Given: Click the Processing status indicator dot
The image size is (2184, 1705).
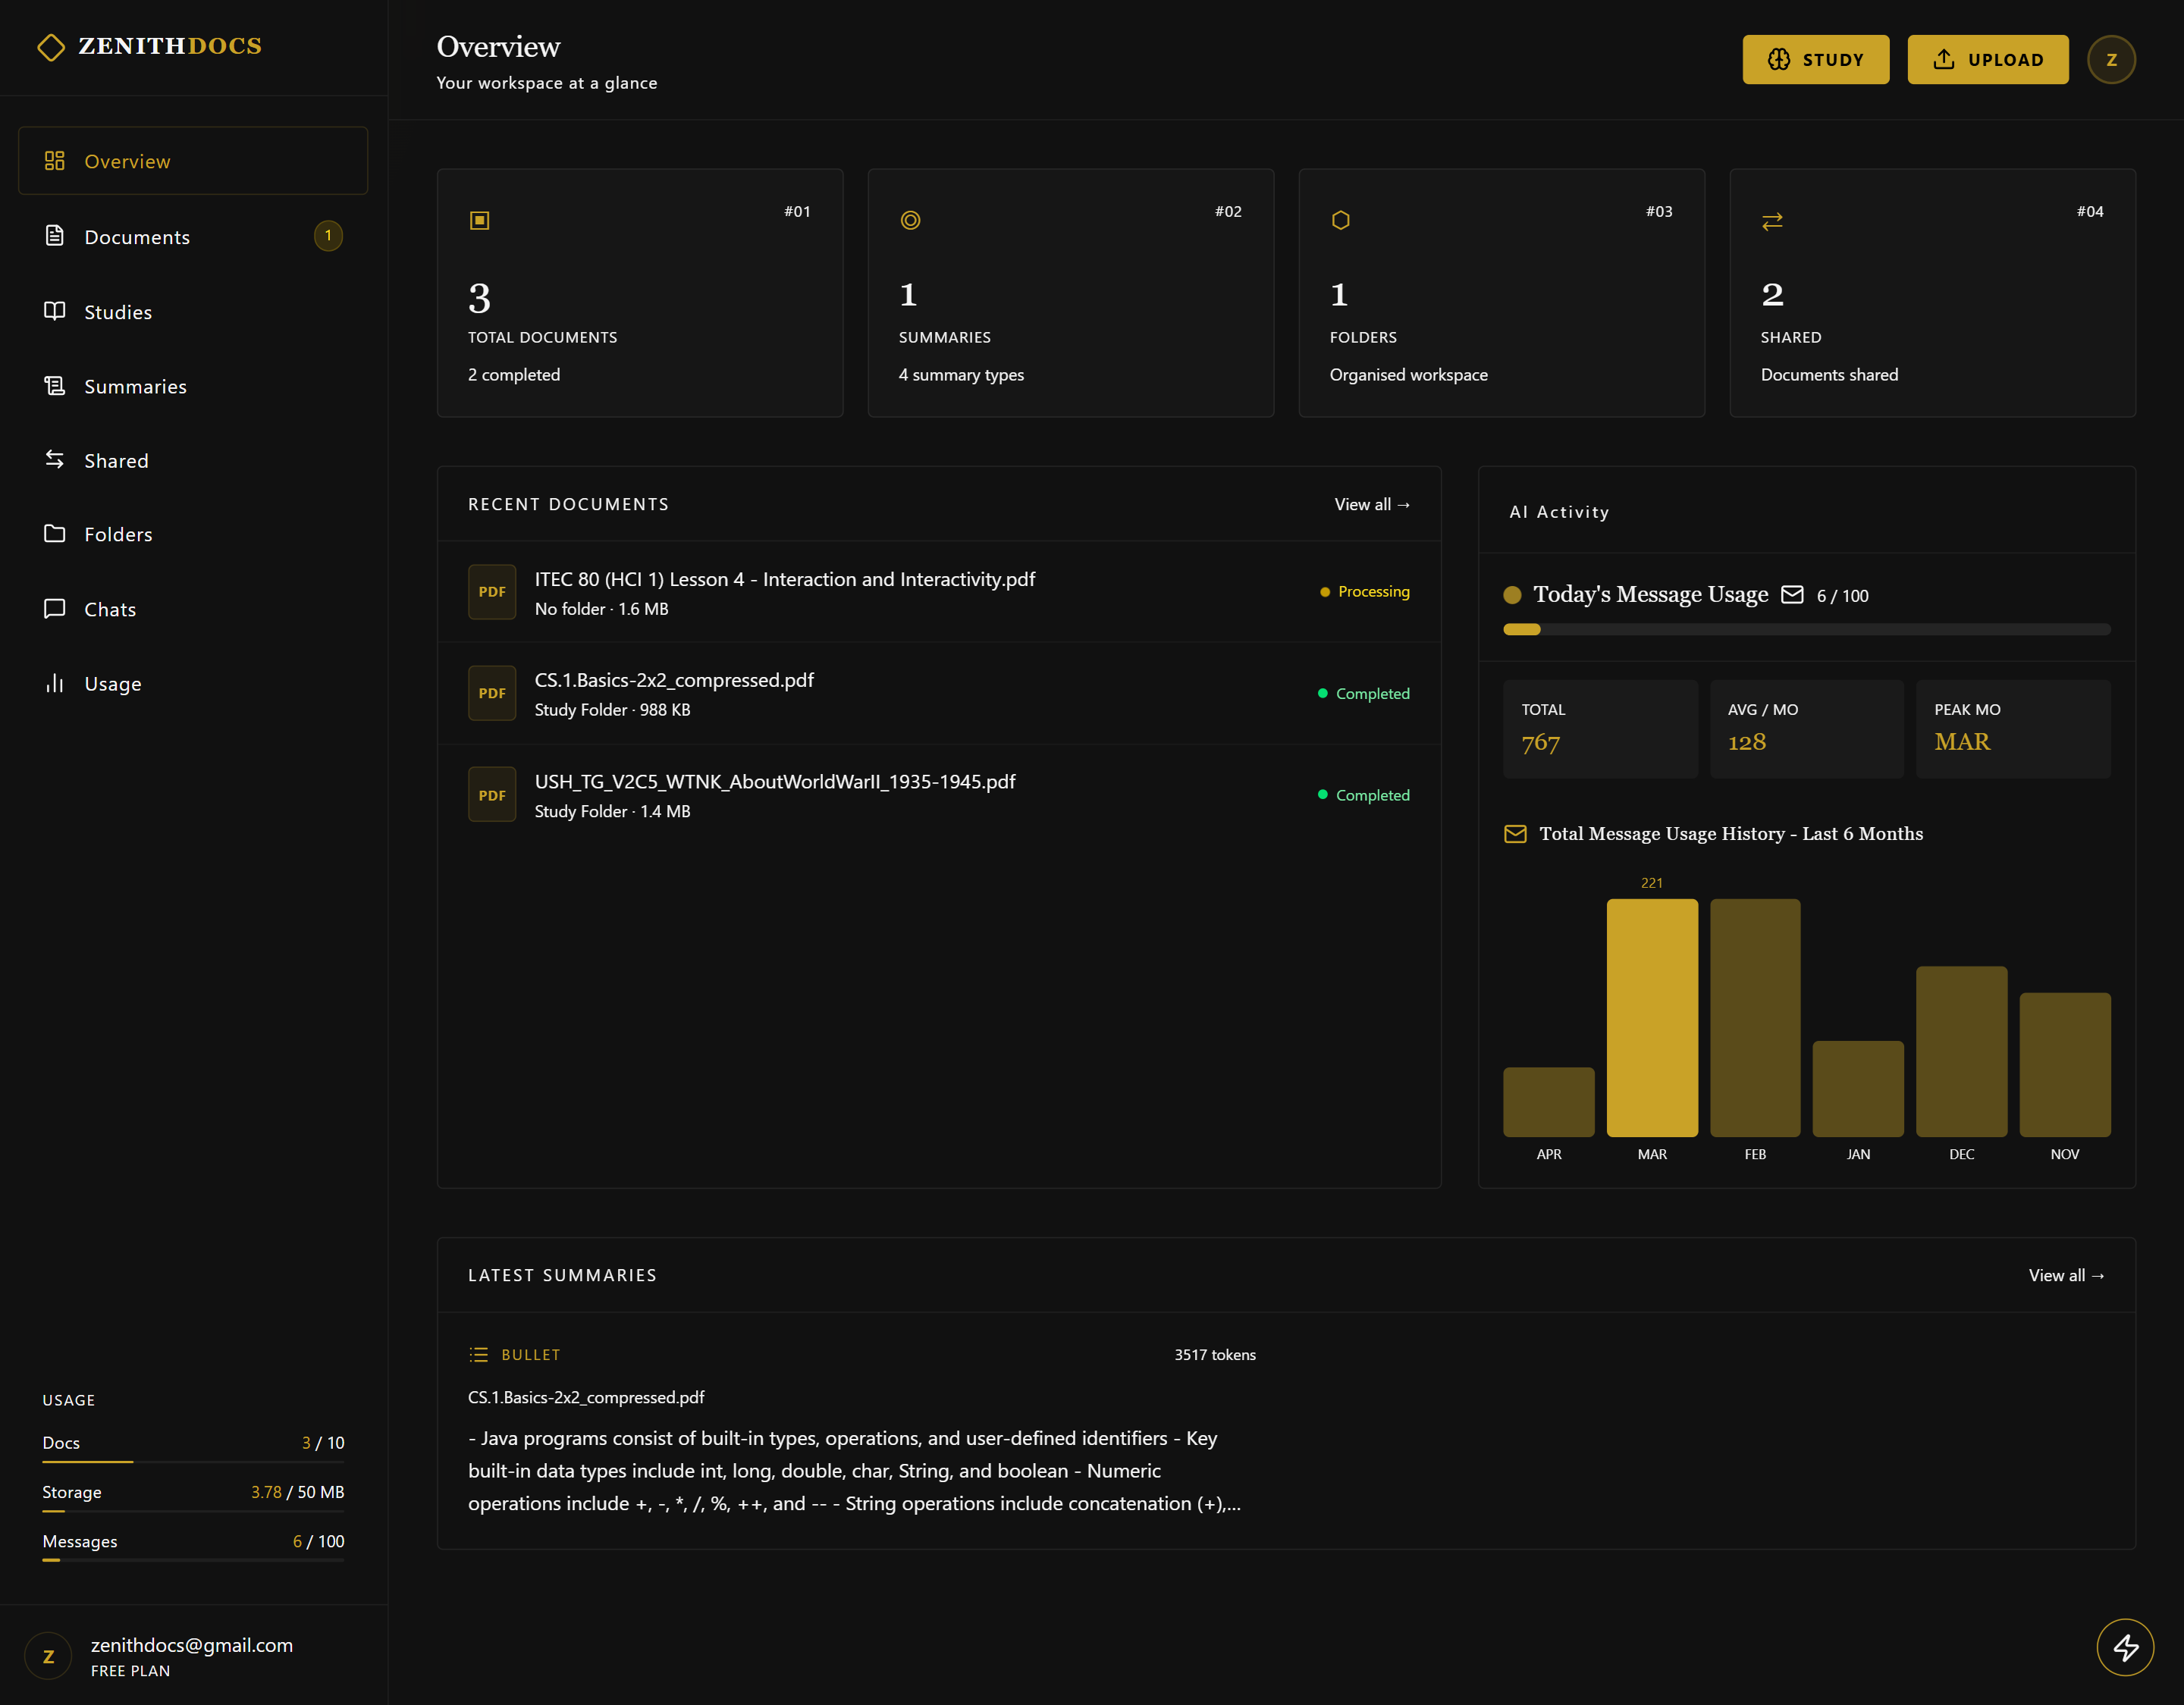Looking at the screenshot, I should [1324, 591].
